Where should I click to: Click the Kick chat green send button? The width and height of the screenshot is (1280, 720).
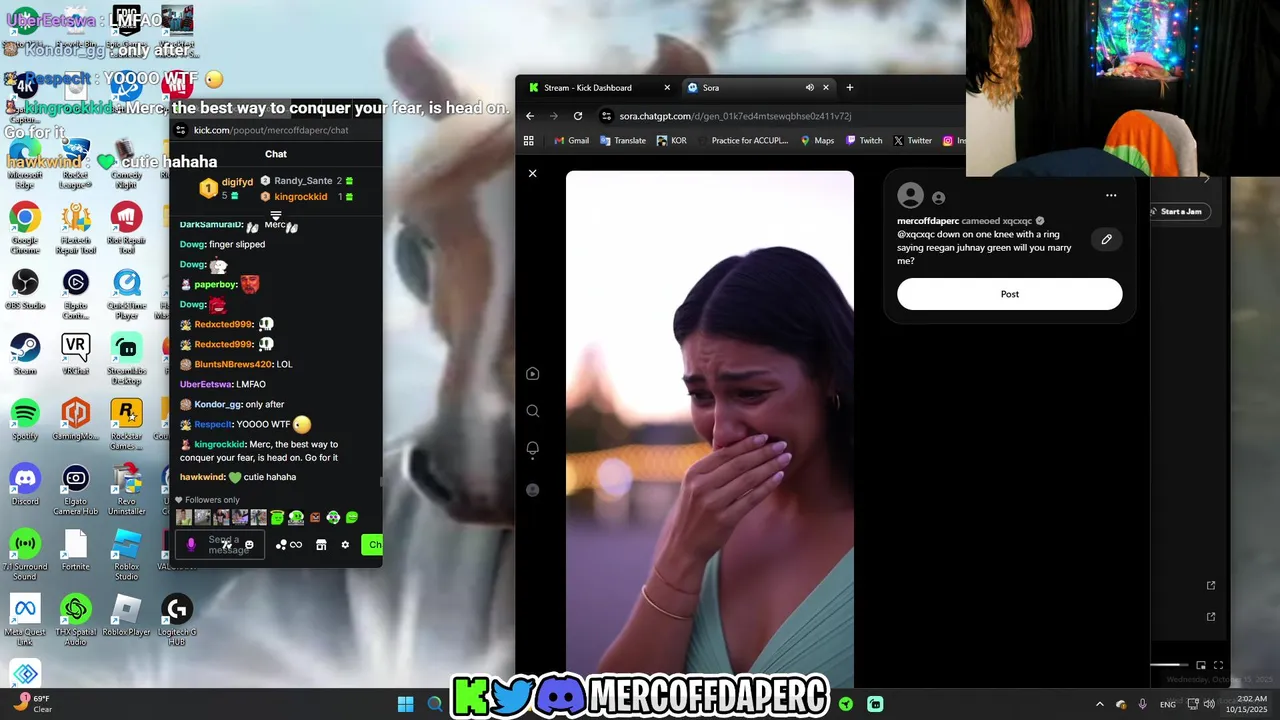coord(373,545)
